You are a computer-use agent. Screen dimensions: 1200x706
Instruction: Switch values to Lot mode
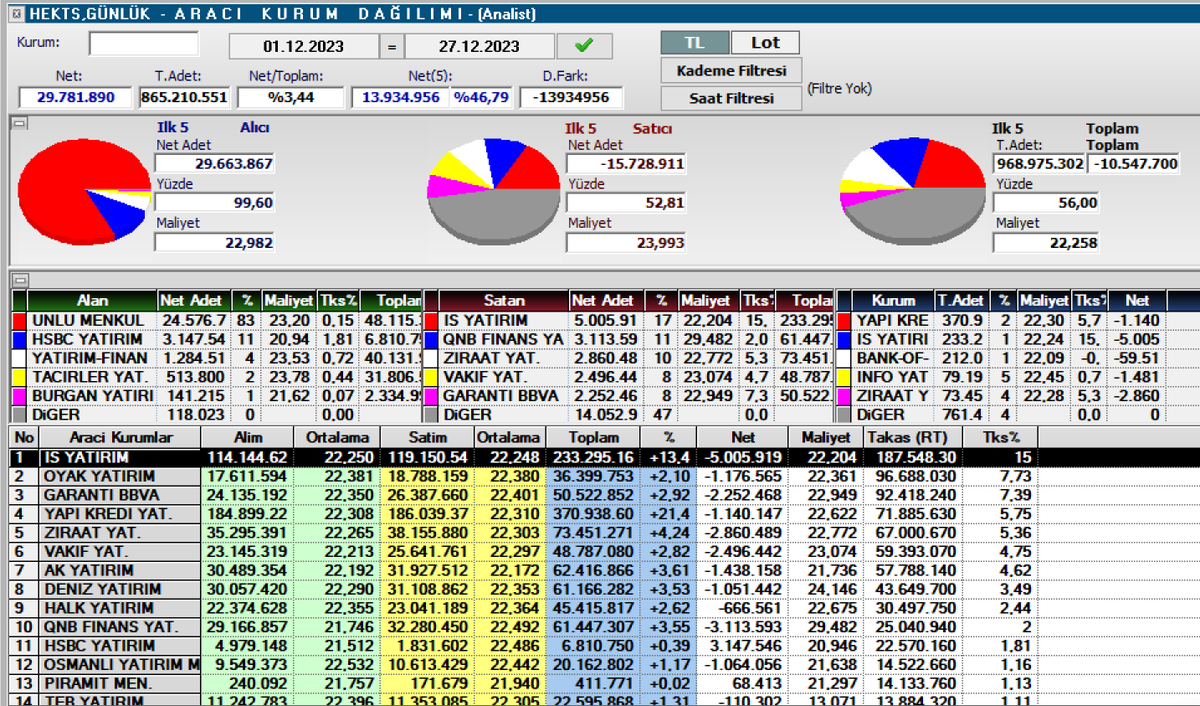(x=765, y=43)
